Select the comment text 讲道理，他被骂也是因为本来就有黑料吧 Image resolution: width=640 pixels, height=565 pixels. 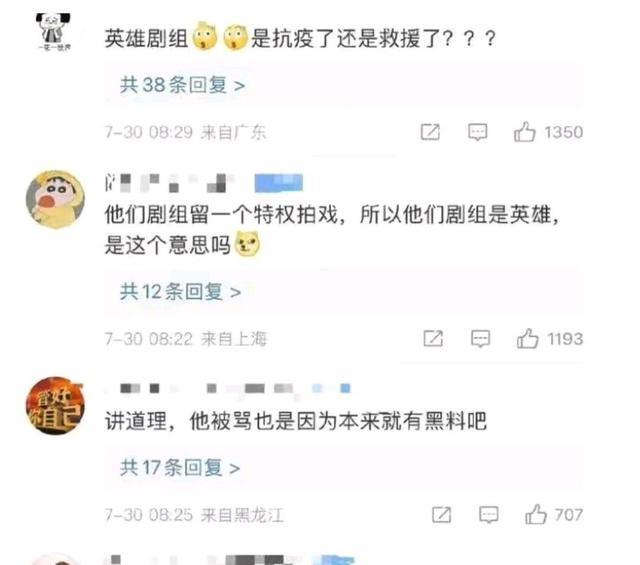click(296, 420)
